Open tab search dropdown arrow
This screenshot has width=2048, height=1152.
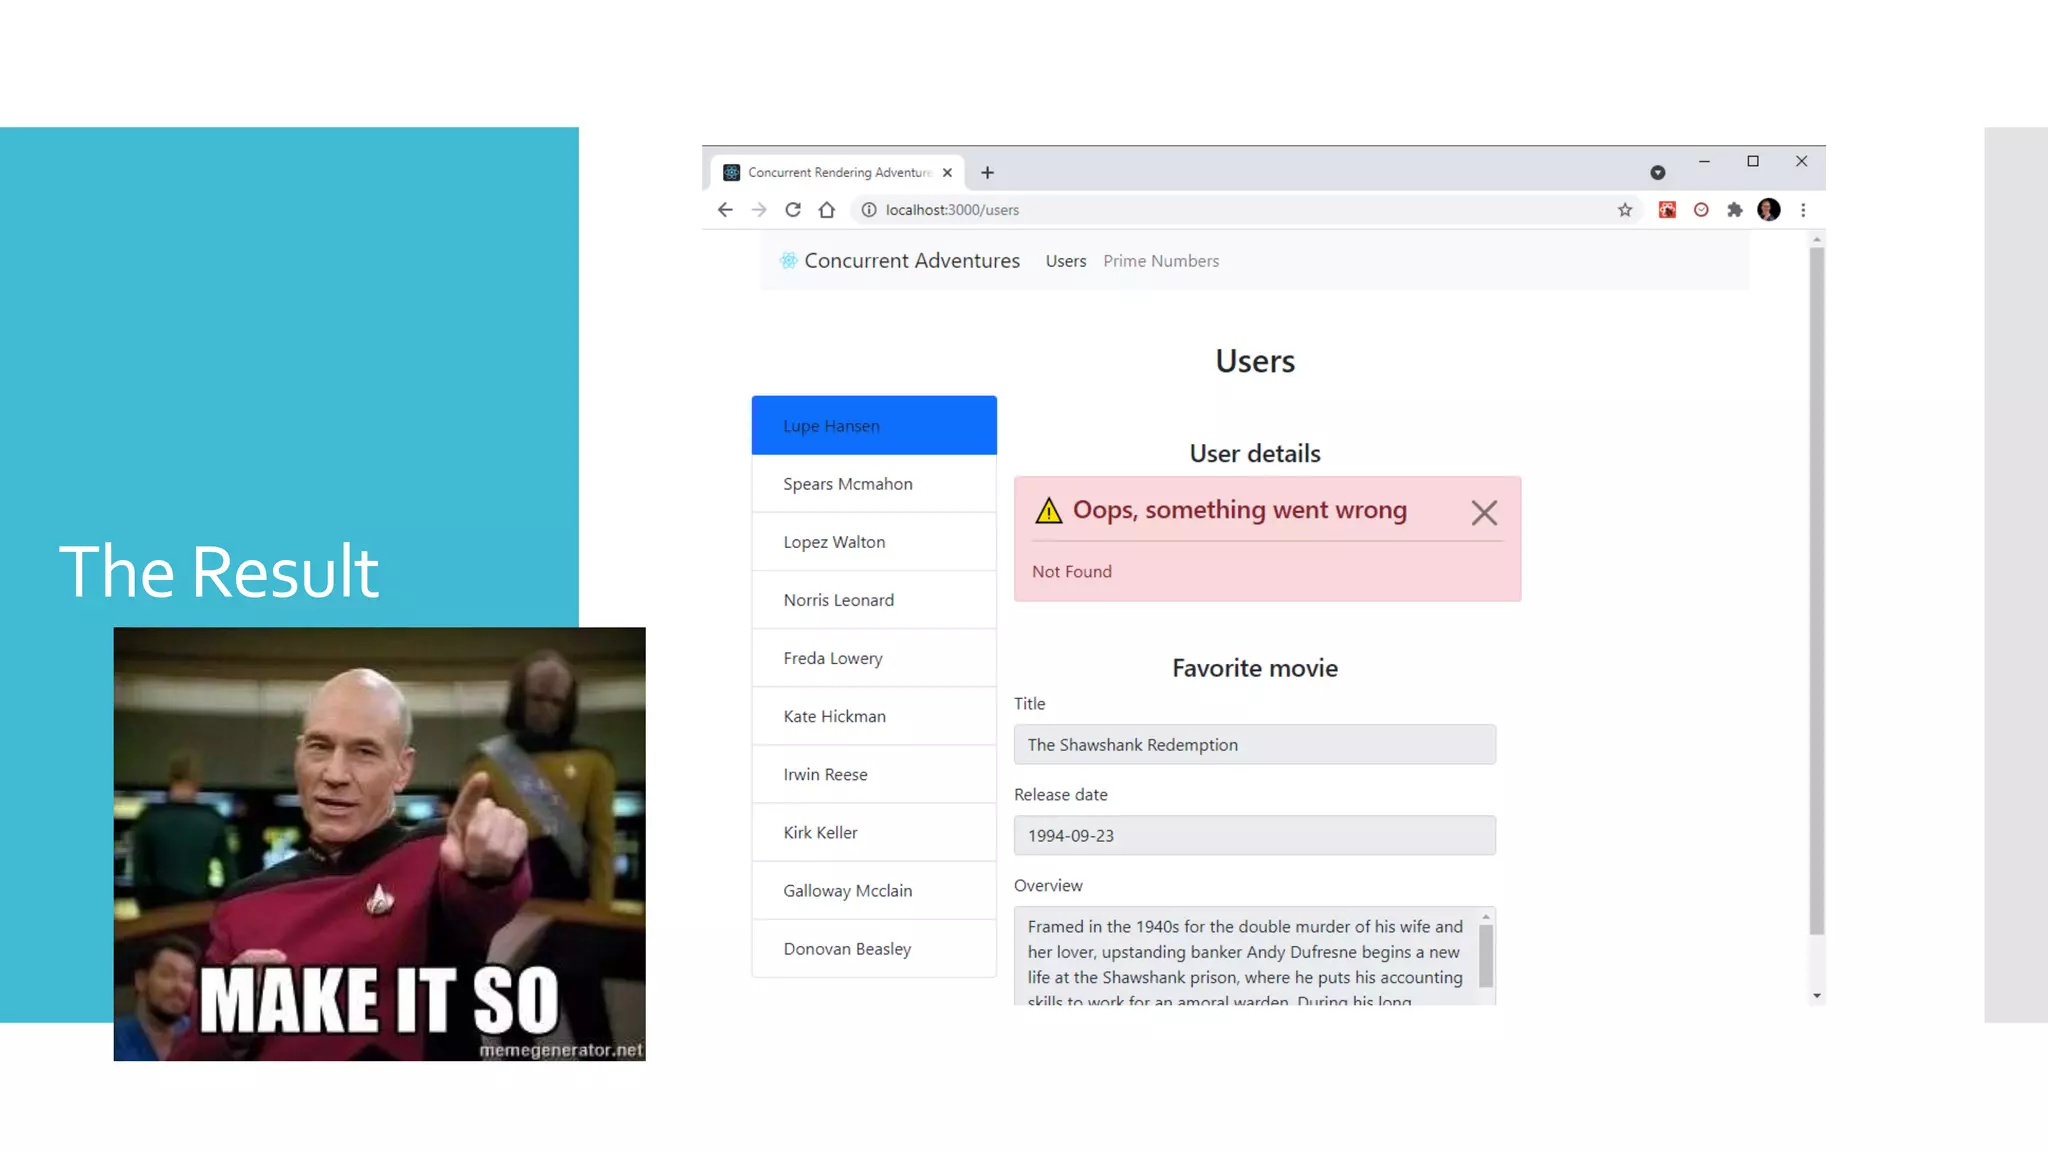click(x=1658, y=173)
